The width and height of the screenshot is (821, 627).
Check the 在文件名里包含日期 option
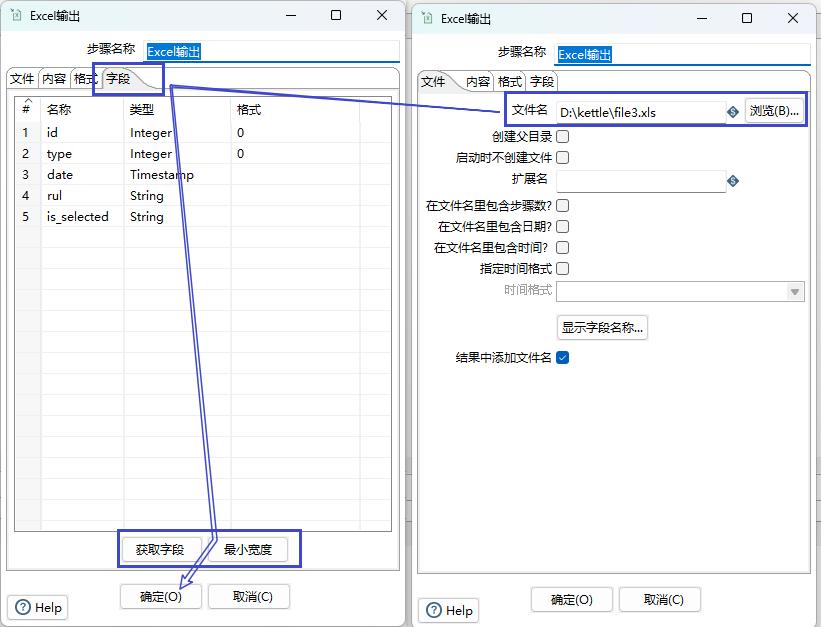(x=562, y=226)
